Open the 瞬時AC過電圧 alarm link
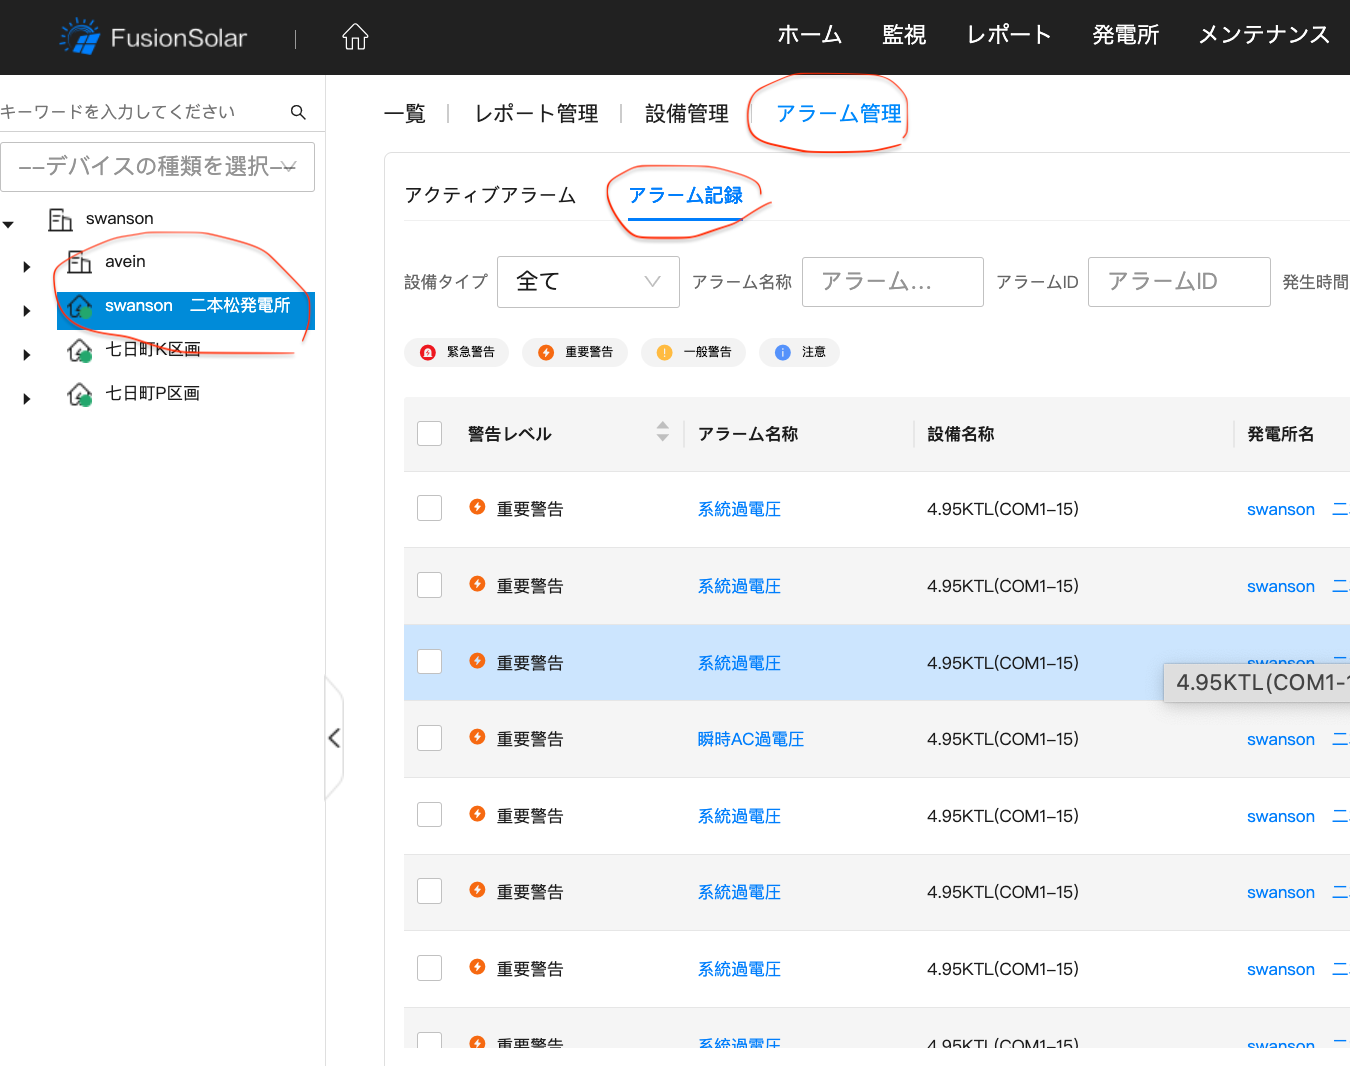 coord(750,739)
